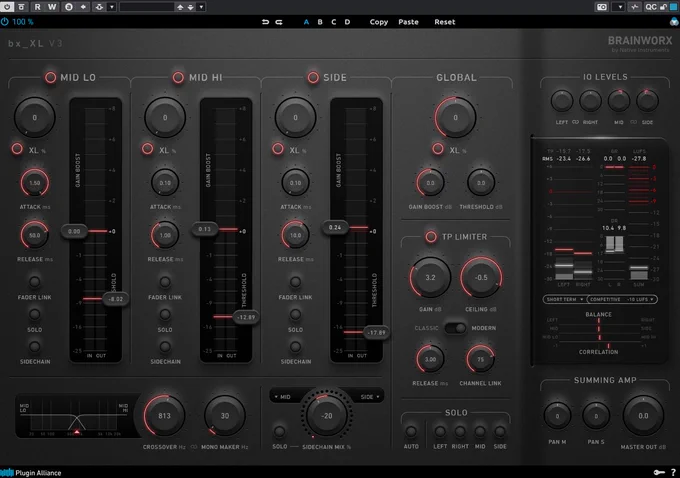This screenshot has width=680, height=478.
Task: Select settings slot D
Action: pos(347,22)
